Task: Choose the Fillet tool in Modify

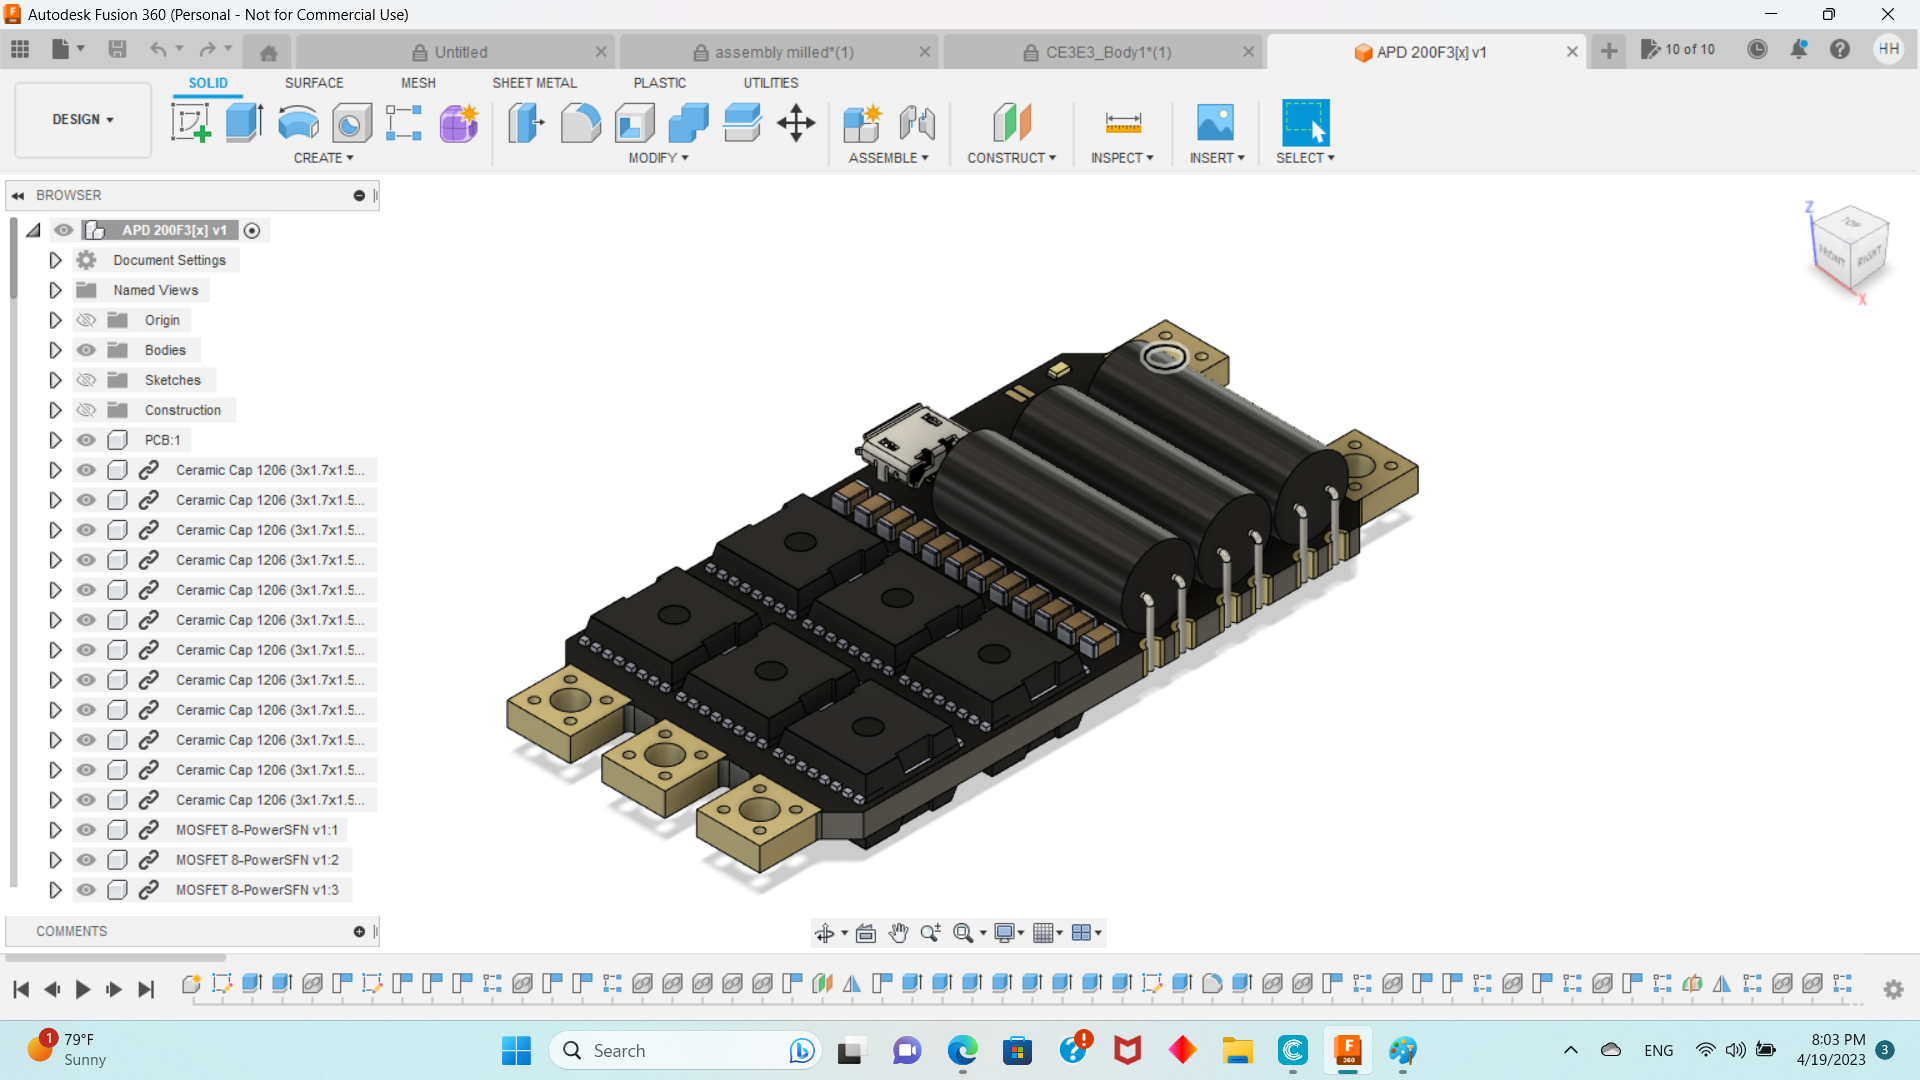Action: click(581, 123)
